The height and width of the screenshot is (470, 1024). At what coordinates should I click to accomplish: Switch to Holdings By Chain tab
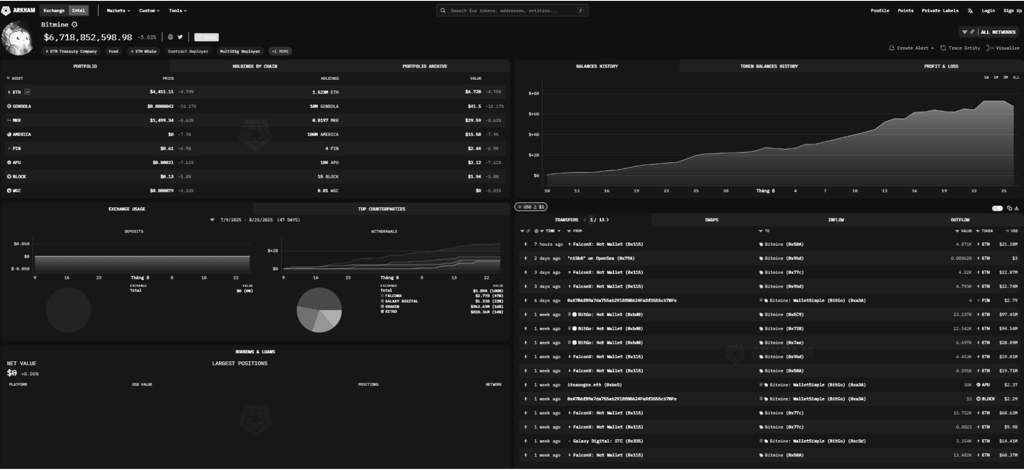(255, 66)
